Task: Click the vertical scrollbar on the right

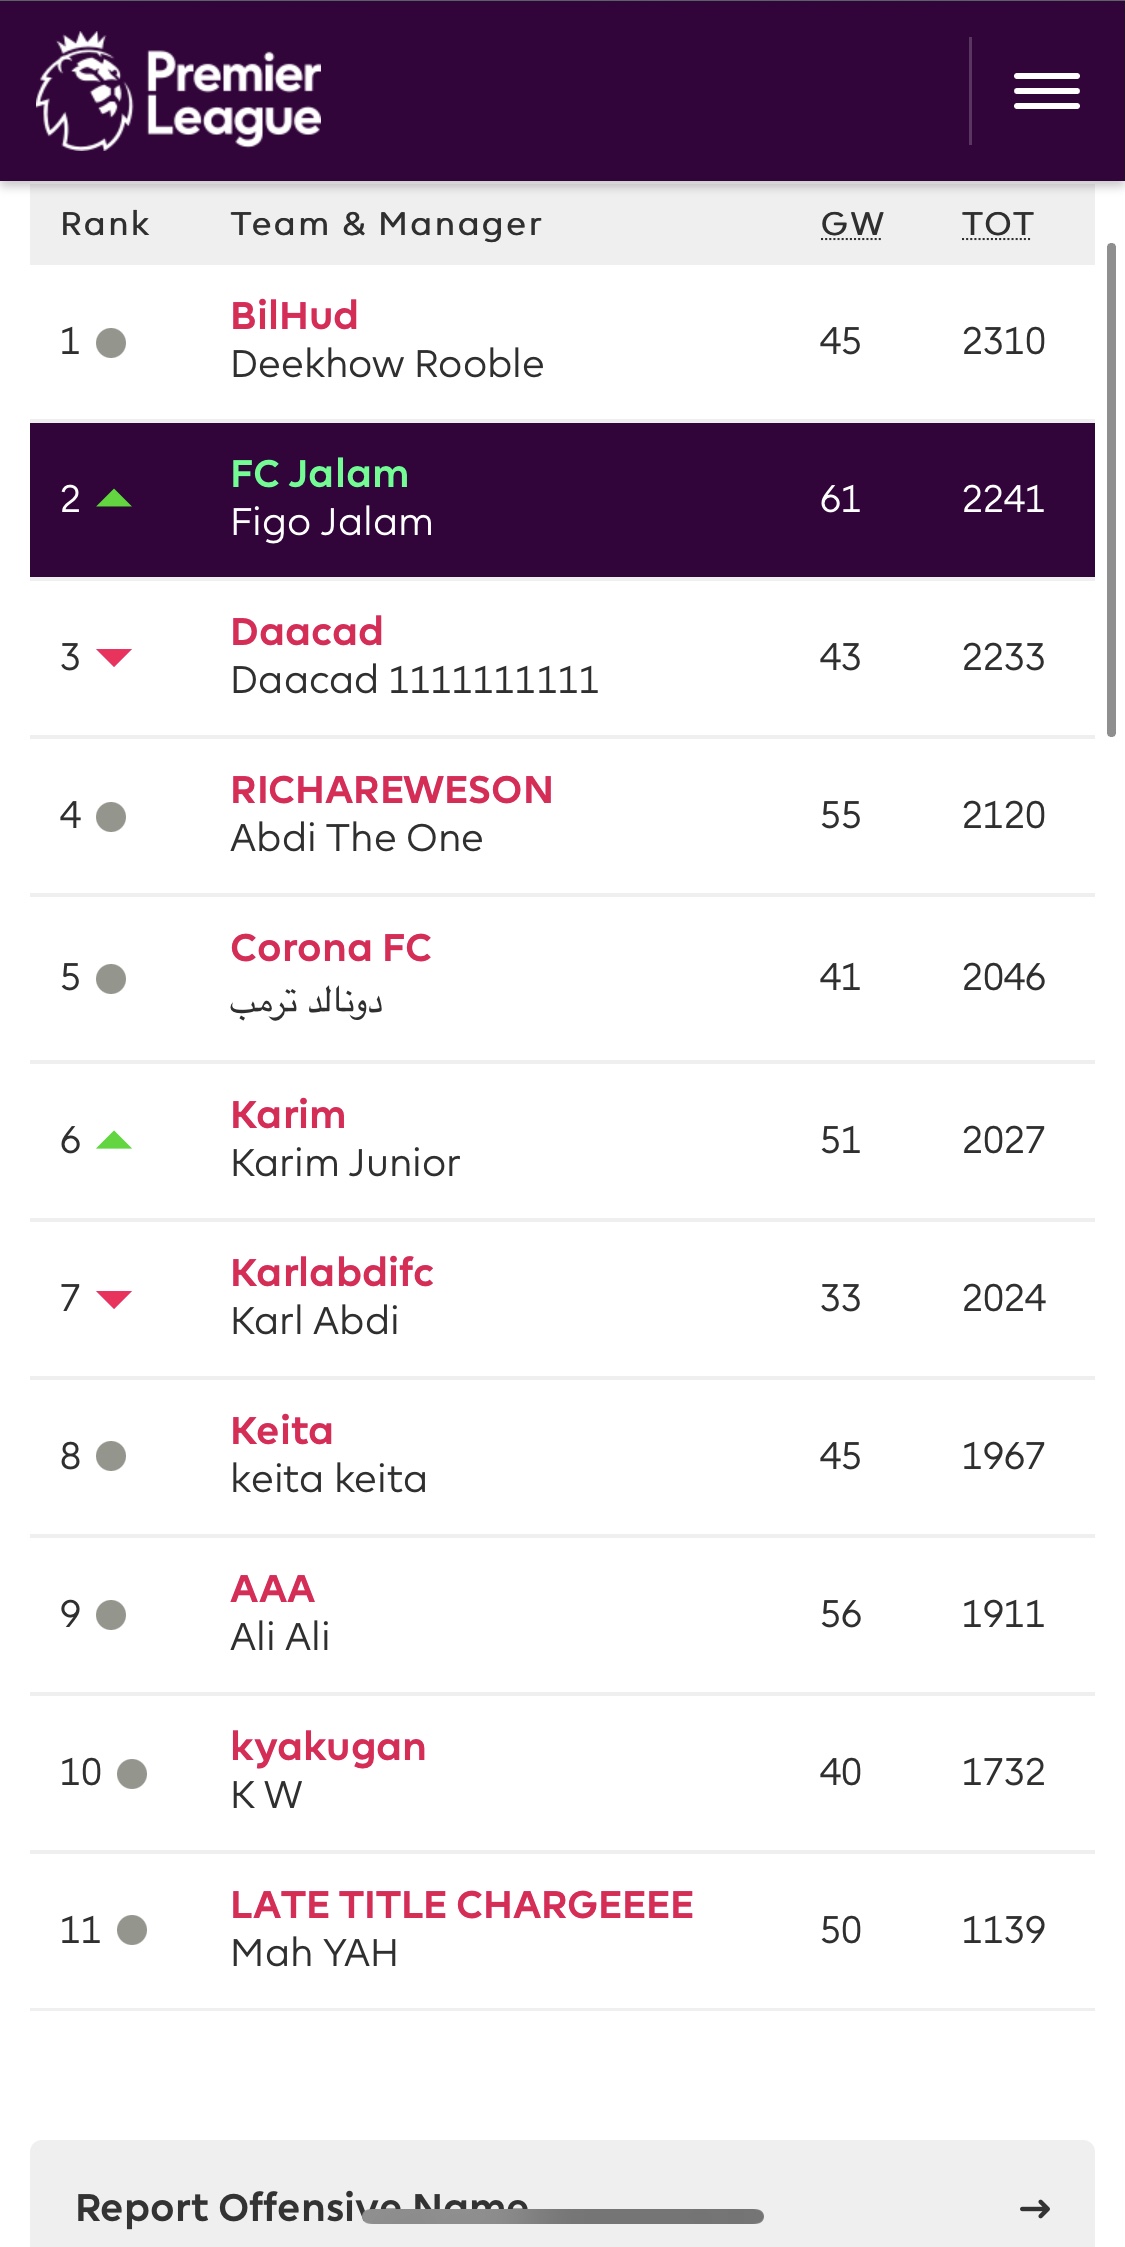Action: pyautogui.click(x=1111, y=490)
